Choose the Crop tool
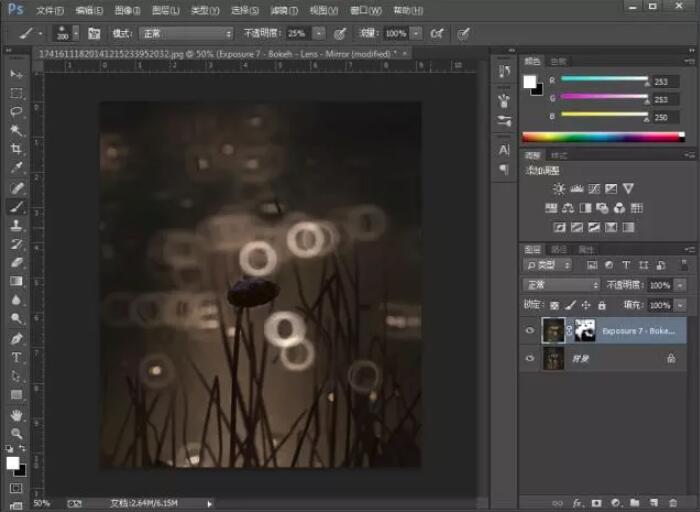 [x=17, y=149]
